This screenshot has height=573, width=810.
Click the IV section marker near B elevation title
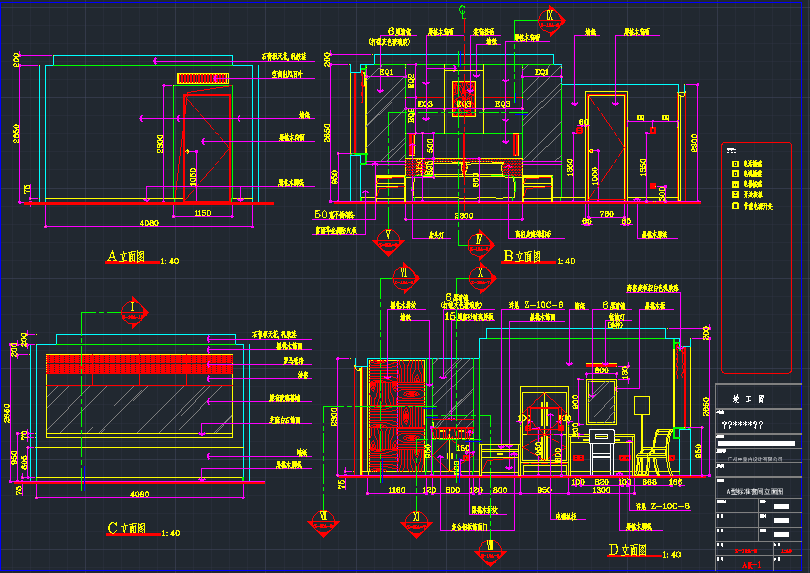(479, 244)
